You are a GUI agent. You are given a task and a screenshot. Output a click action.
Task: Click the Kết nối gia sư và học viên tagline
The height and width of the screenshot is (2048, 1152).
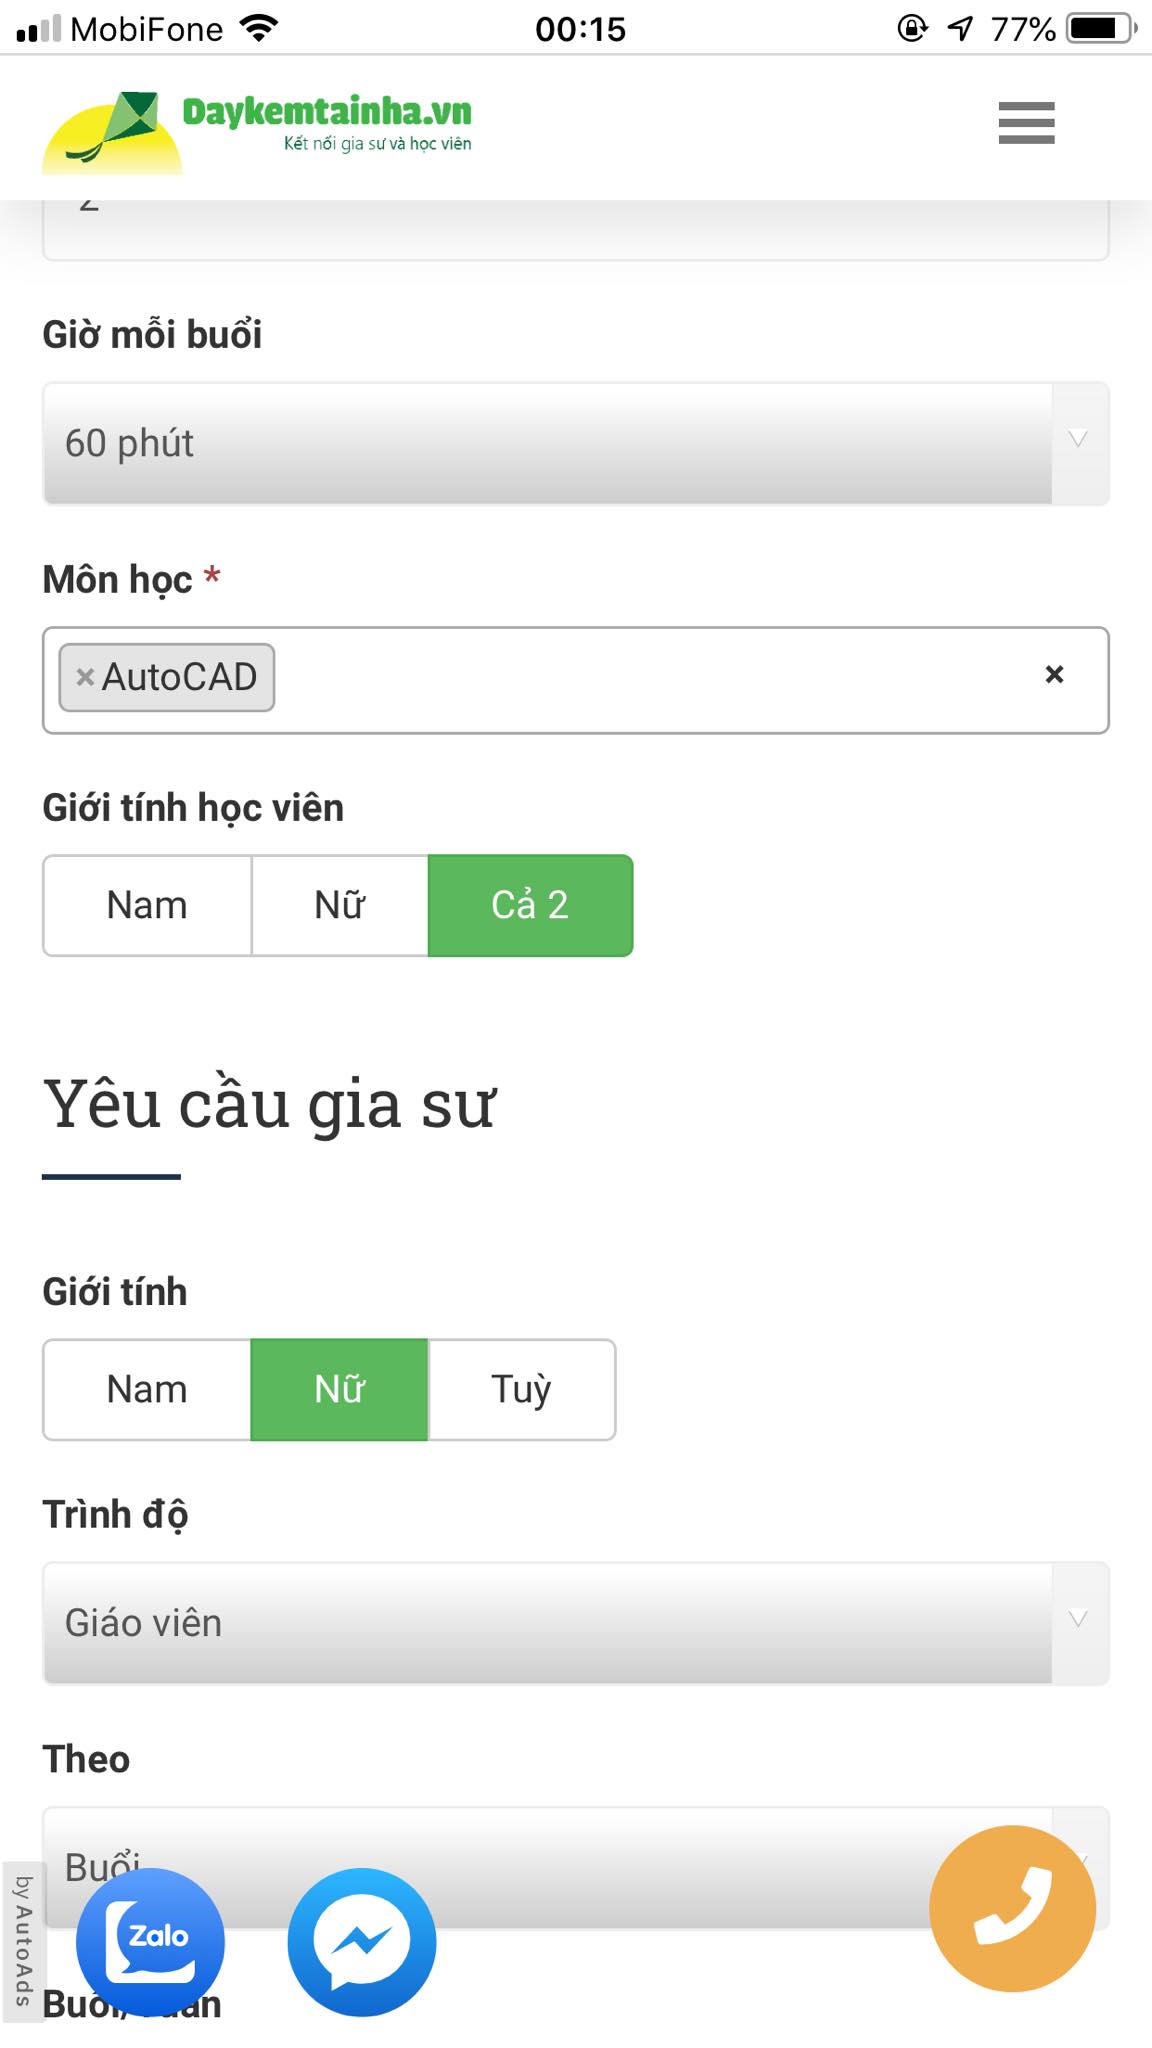[x=377, y=143]
